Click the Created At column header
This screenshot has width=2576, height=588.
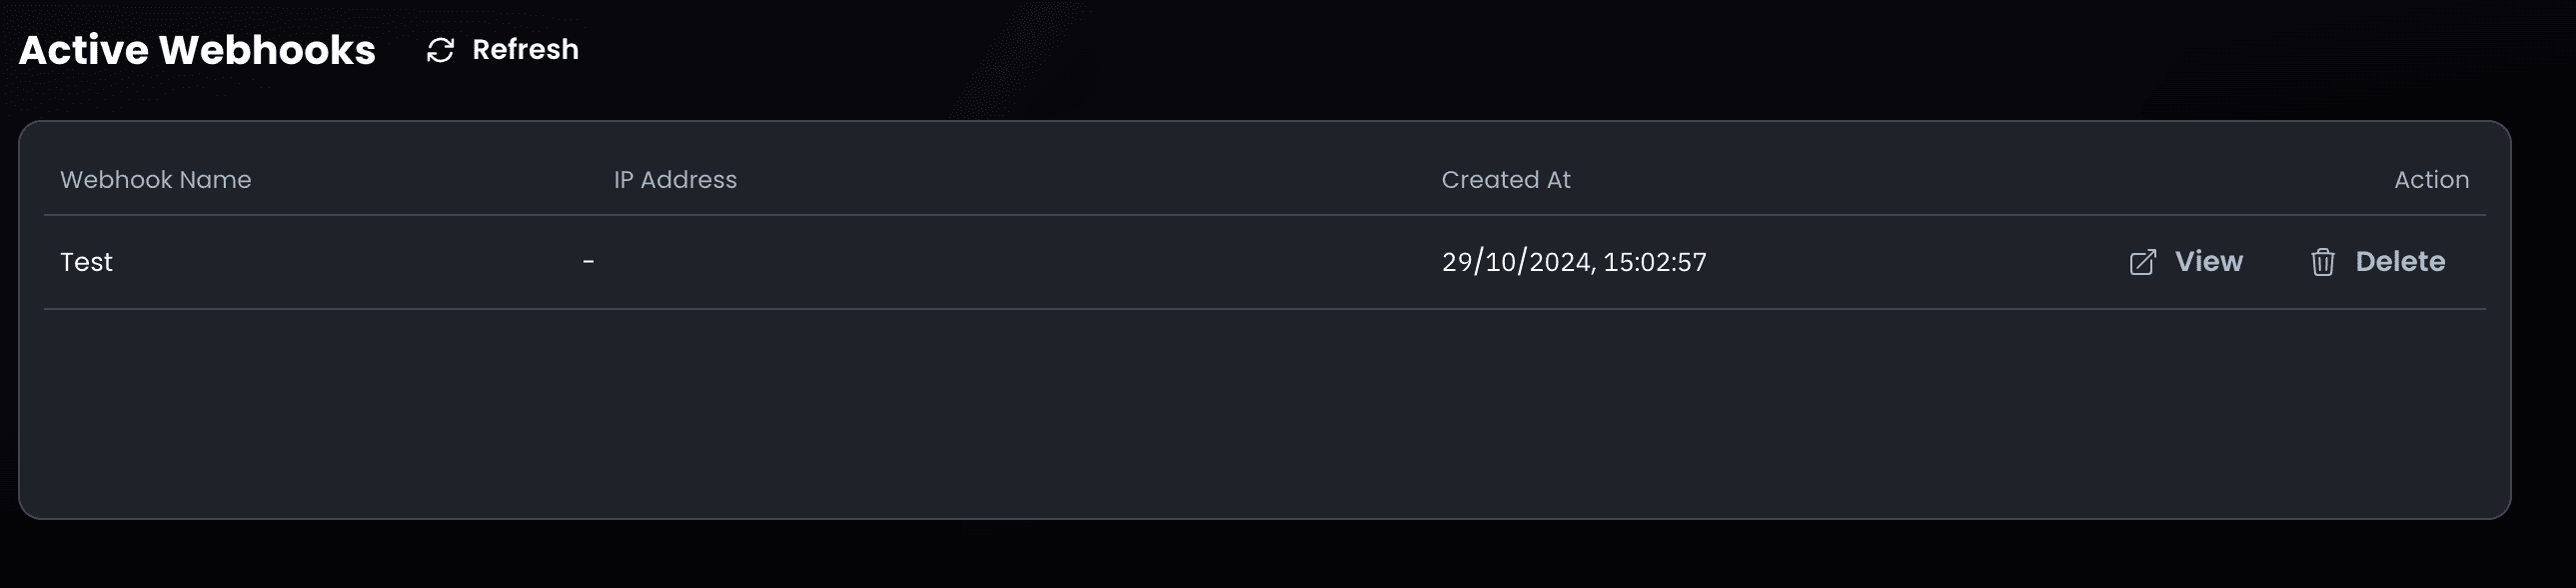(1506, 180)
